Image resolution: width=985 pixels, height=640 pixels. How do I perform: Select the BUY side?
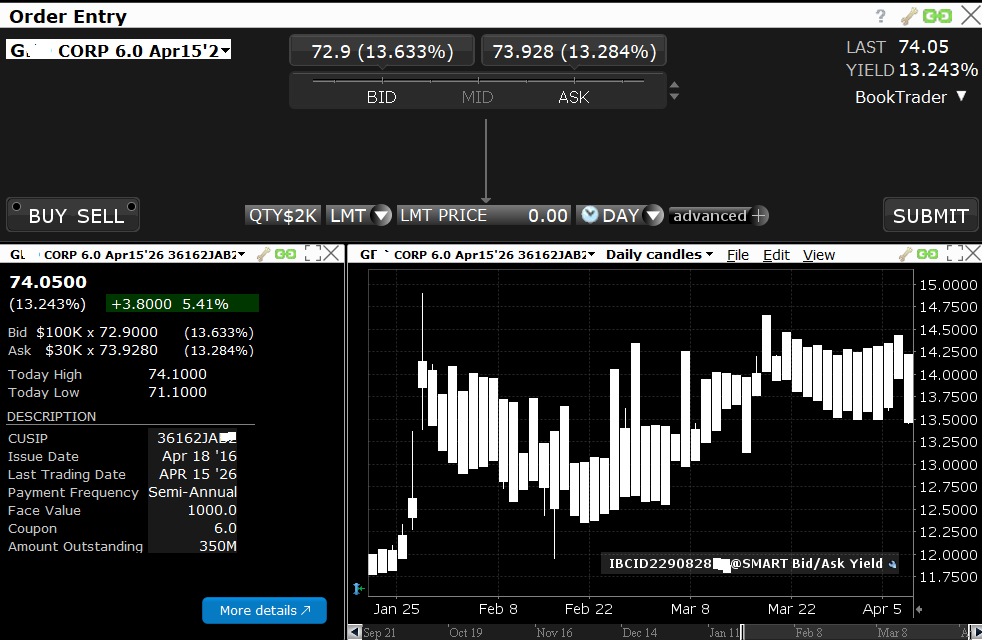[48, 216]
